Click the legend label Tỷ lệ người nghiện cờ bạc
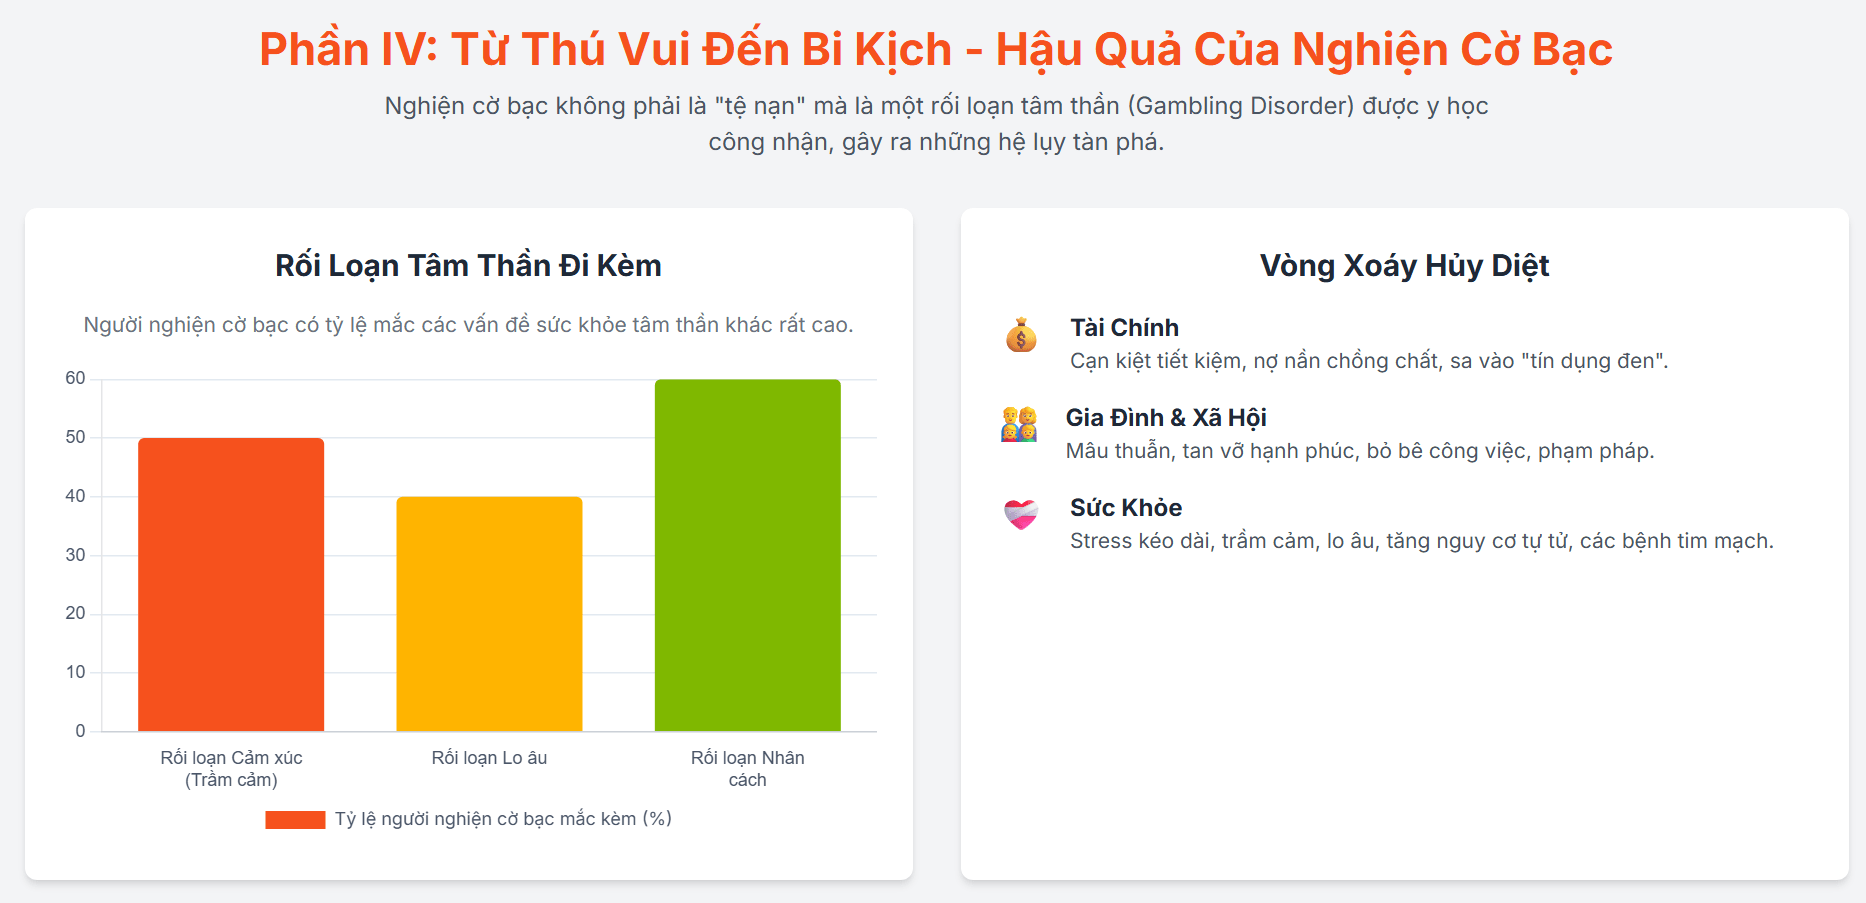Image resolution: width=1866 pixels, height=903 pixels. tap(502, 819)
